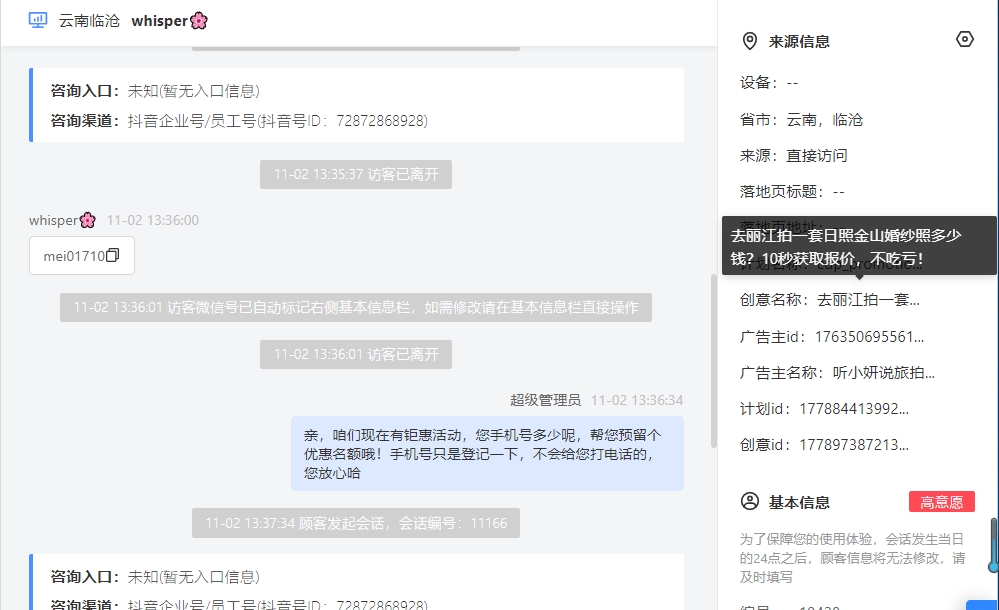The image size is (999, 610).
Task: Click the 11-02 13:36:00 message timestamp
Action: (153, 220)
